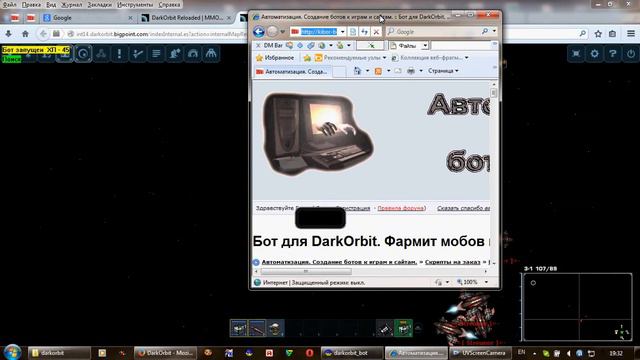
Task: Click the Firefox bookmark star icon
Action: point(598,34)
